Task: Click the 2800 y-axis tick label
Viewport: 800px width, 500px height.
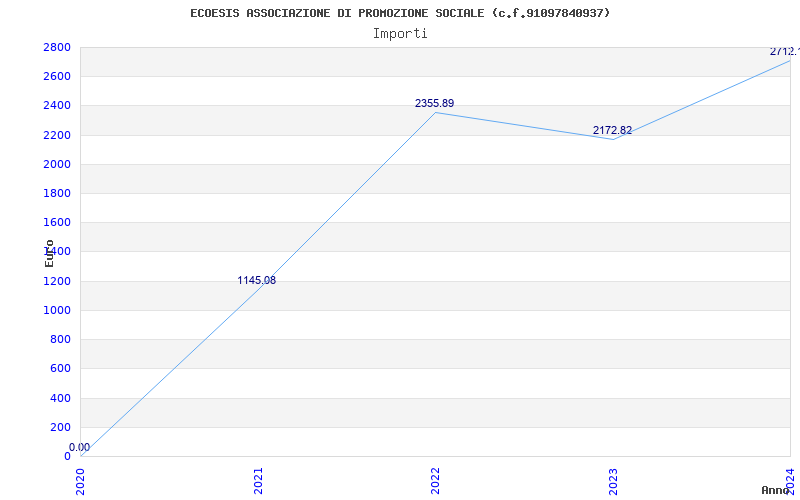Action: coord(57,47)
